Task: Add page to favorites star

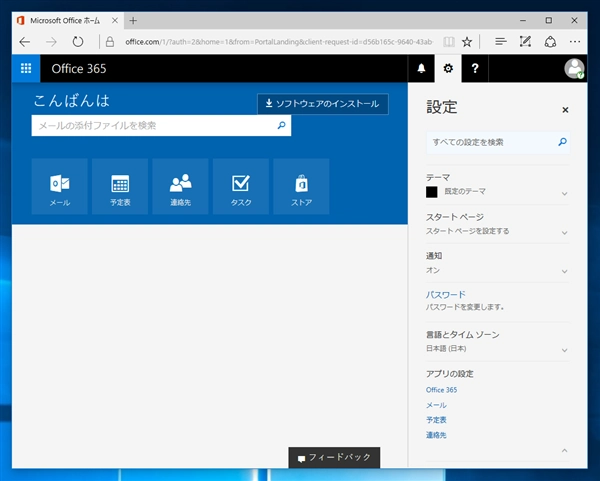Action: (467, 42)
